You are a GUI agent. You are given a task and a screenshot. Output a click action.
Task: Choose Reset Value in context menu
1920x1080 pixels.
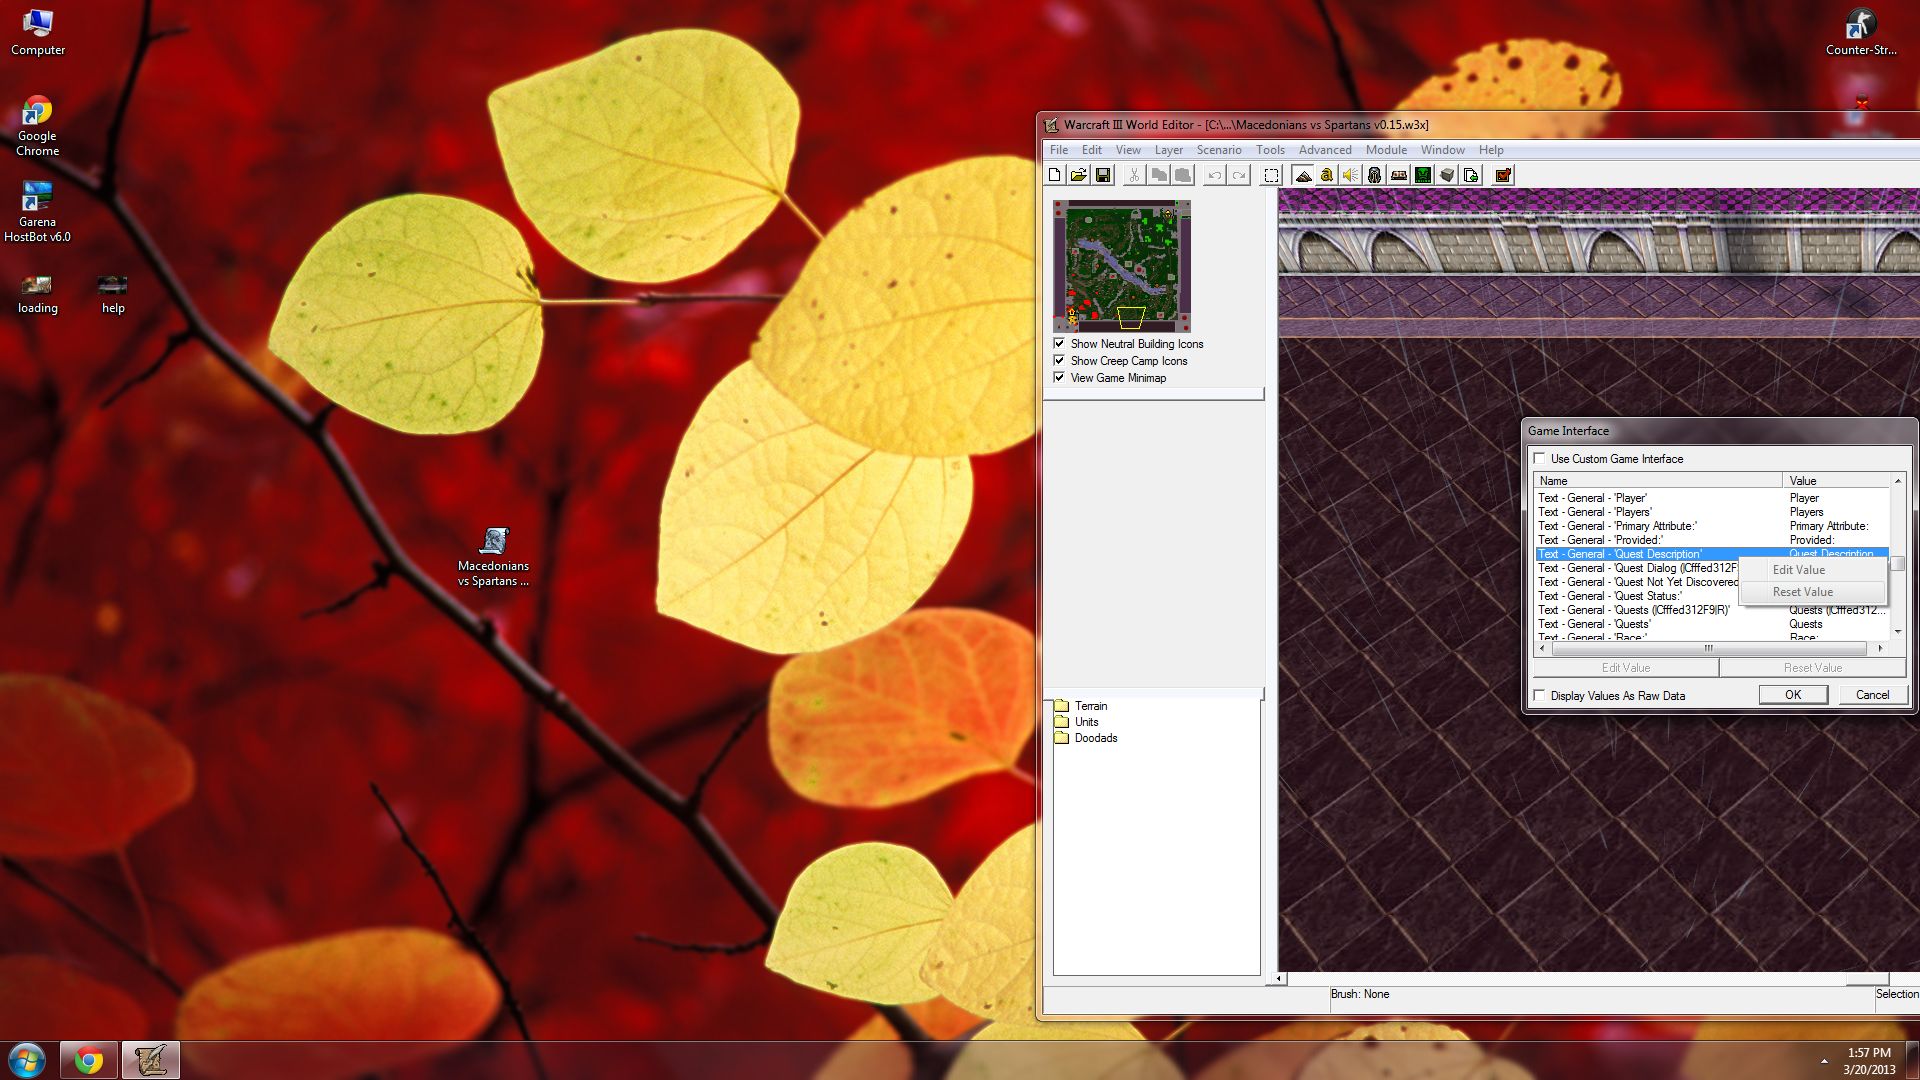tap(1812, 591)
